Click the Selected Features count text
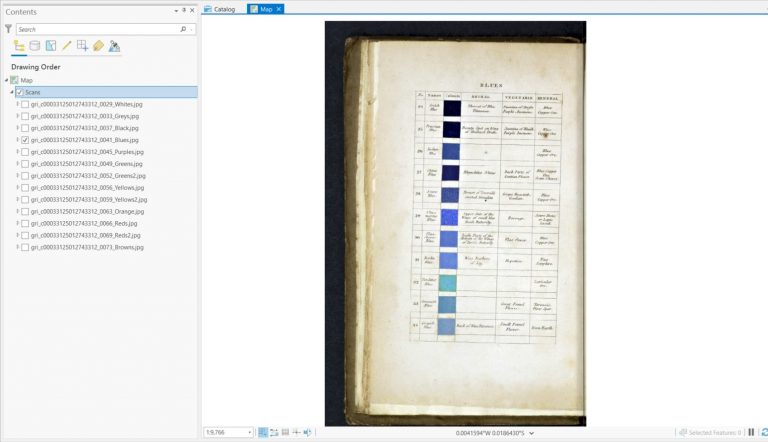The image size is (768, 442). coord(715,433)
